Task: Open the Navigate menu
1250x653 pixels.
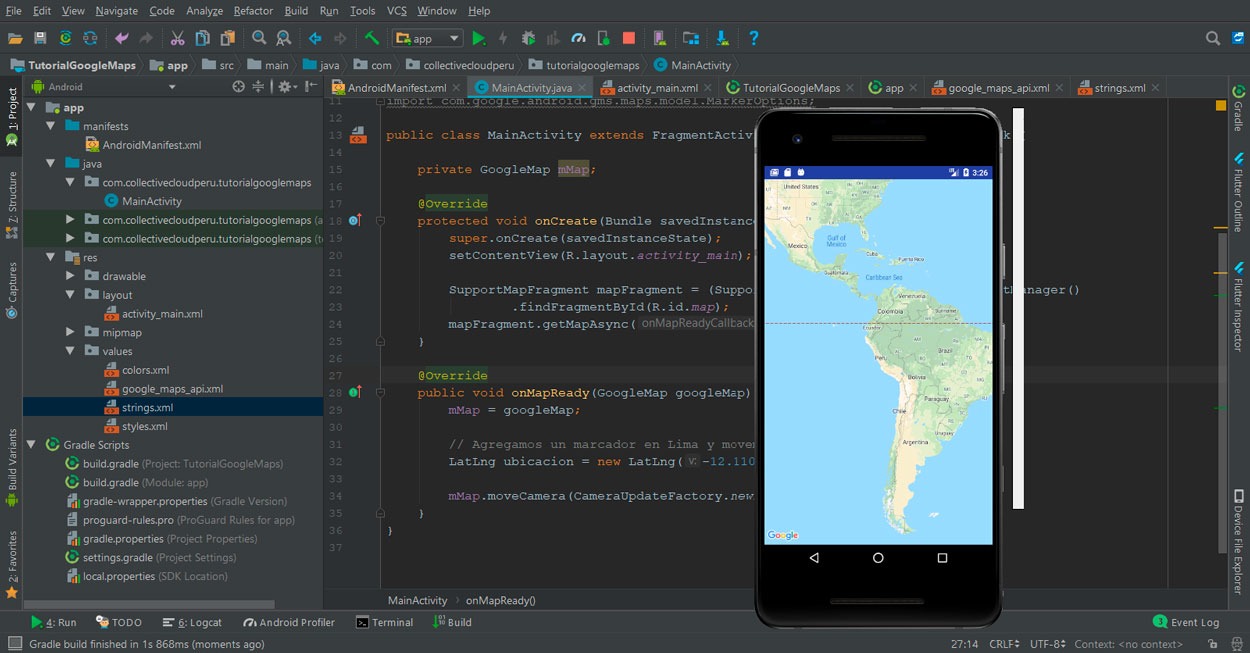Action: point(117,10)
